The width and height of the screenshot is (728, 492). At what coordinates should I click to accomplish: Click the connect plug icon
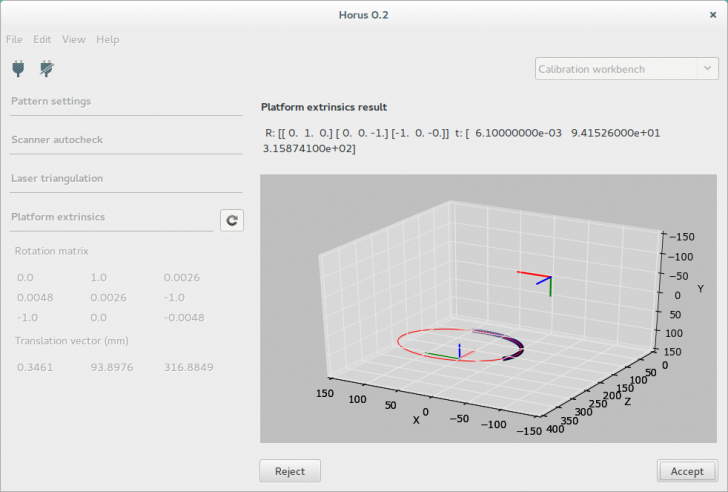coord(18,69)
